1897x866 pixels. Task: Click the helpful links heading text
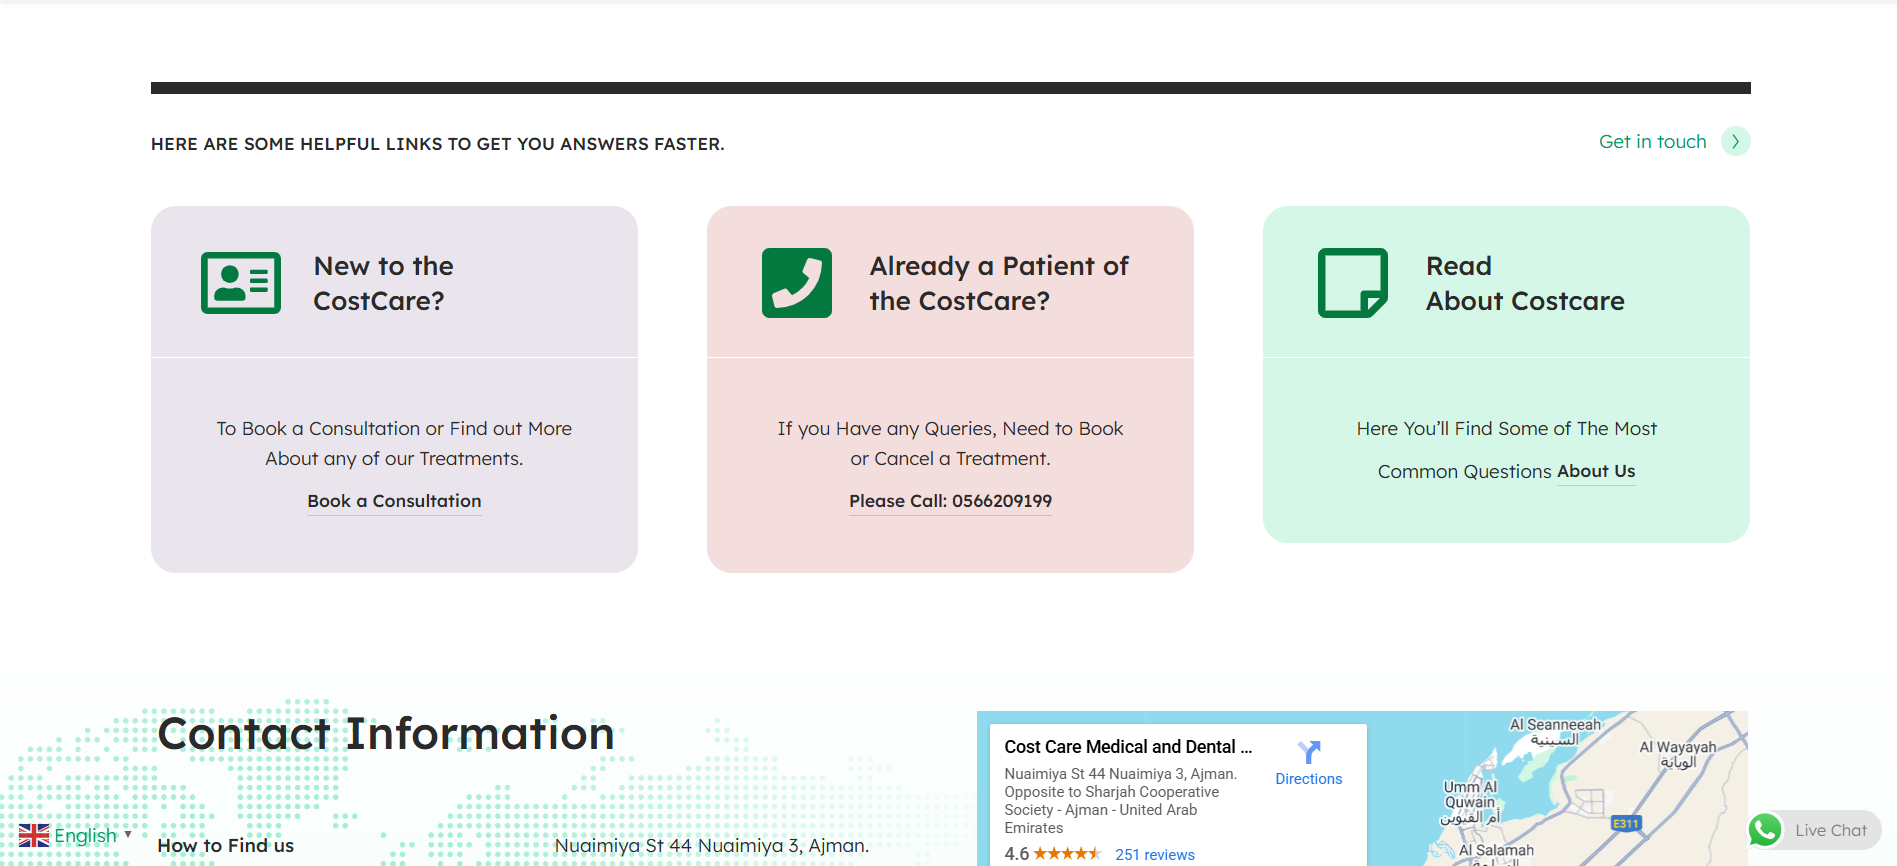(438, 144)
